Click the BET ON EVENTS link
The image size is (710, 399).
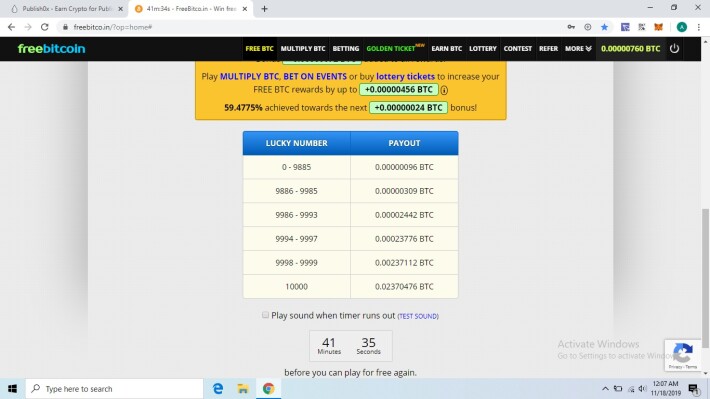tap(315, 77)
